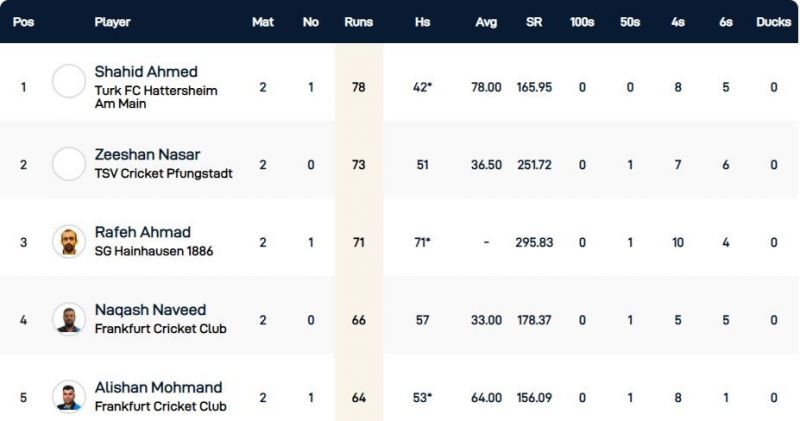Click the Hs column header

420,22
